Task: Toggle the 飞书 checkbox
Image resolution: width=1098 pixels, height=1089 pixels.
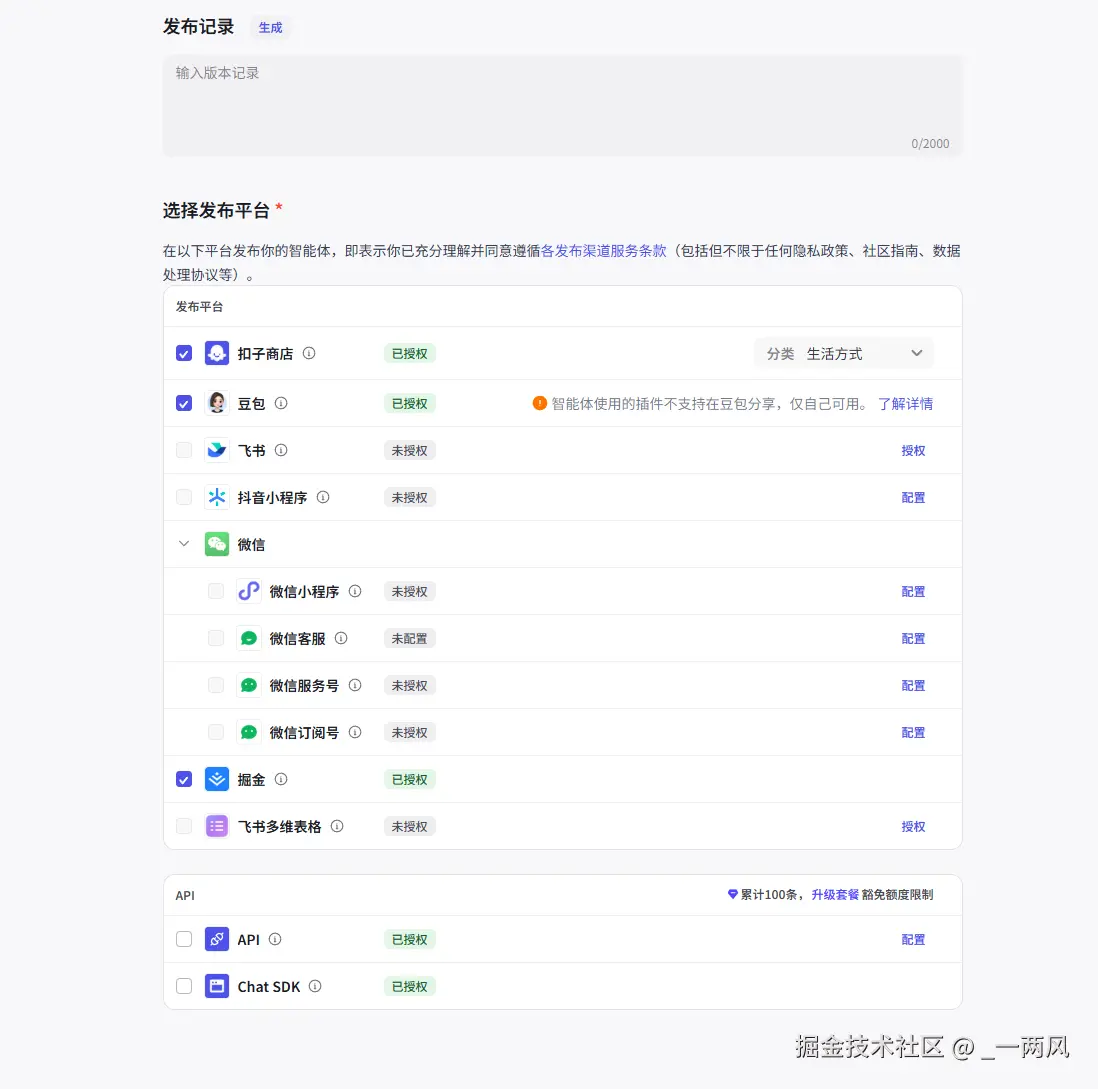Action: pyautogui.click(x=183, y=450)
